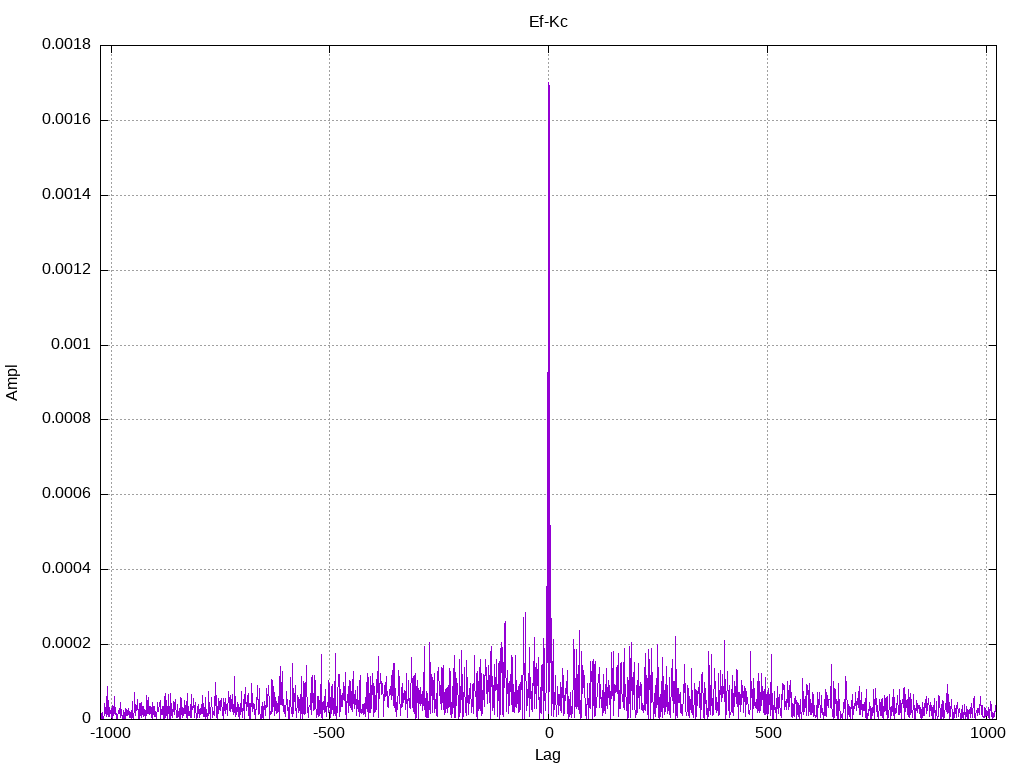Image resolution: width=1024 pixels, height=768 pixels.
Task: Click the x-axis value "1000"
Action: point(987,733)
